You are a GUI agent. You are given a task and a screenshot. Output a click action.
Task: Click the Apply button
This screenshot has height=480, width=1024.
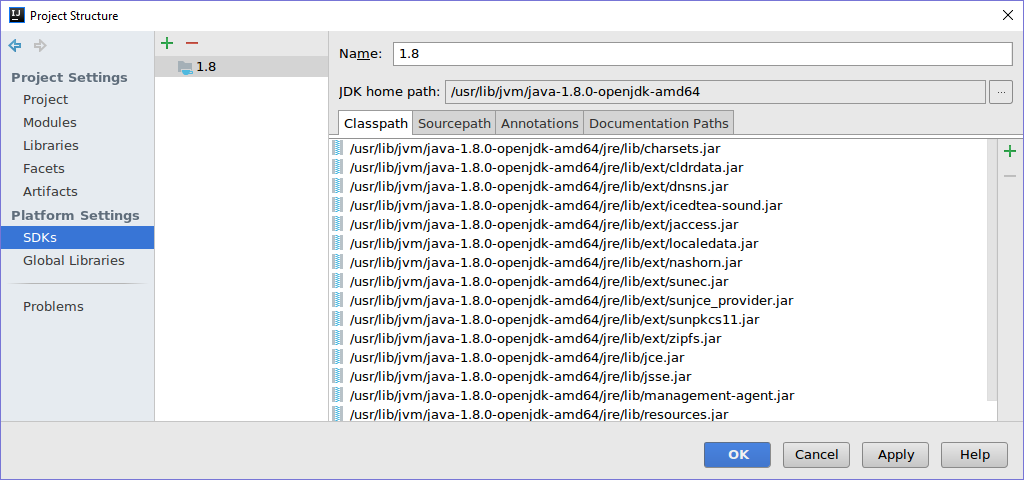tap(895, 455)
